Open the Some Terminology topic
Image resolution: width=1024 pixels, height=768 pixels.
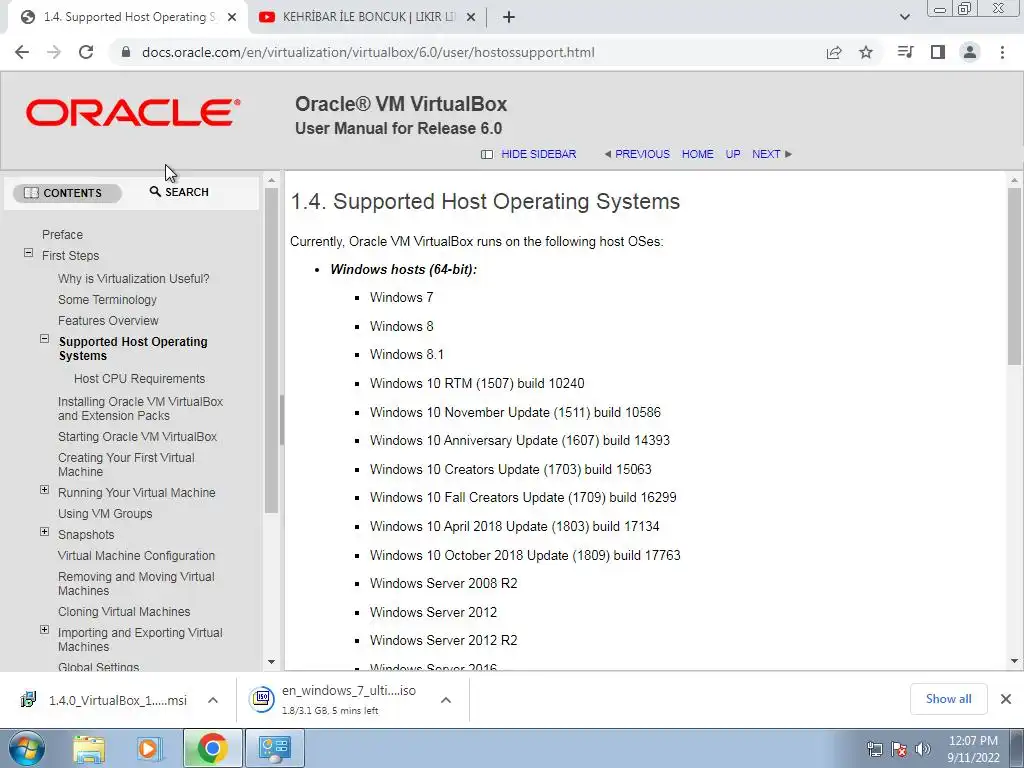[108, 300]
